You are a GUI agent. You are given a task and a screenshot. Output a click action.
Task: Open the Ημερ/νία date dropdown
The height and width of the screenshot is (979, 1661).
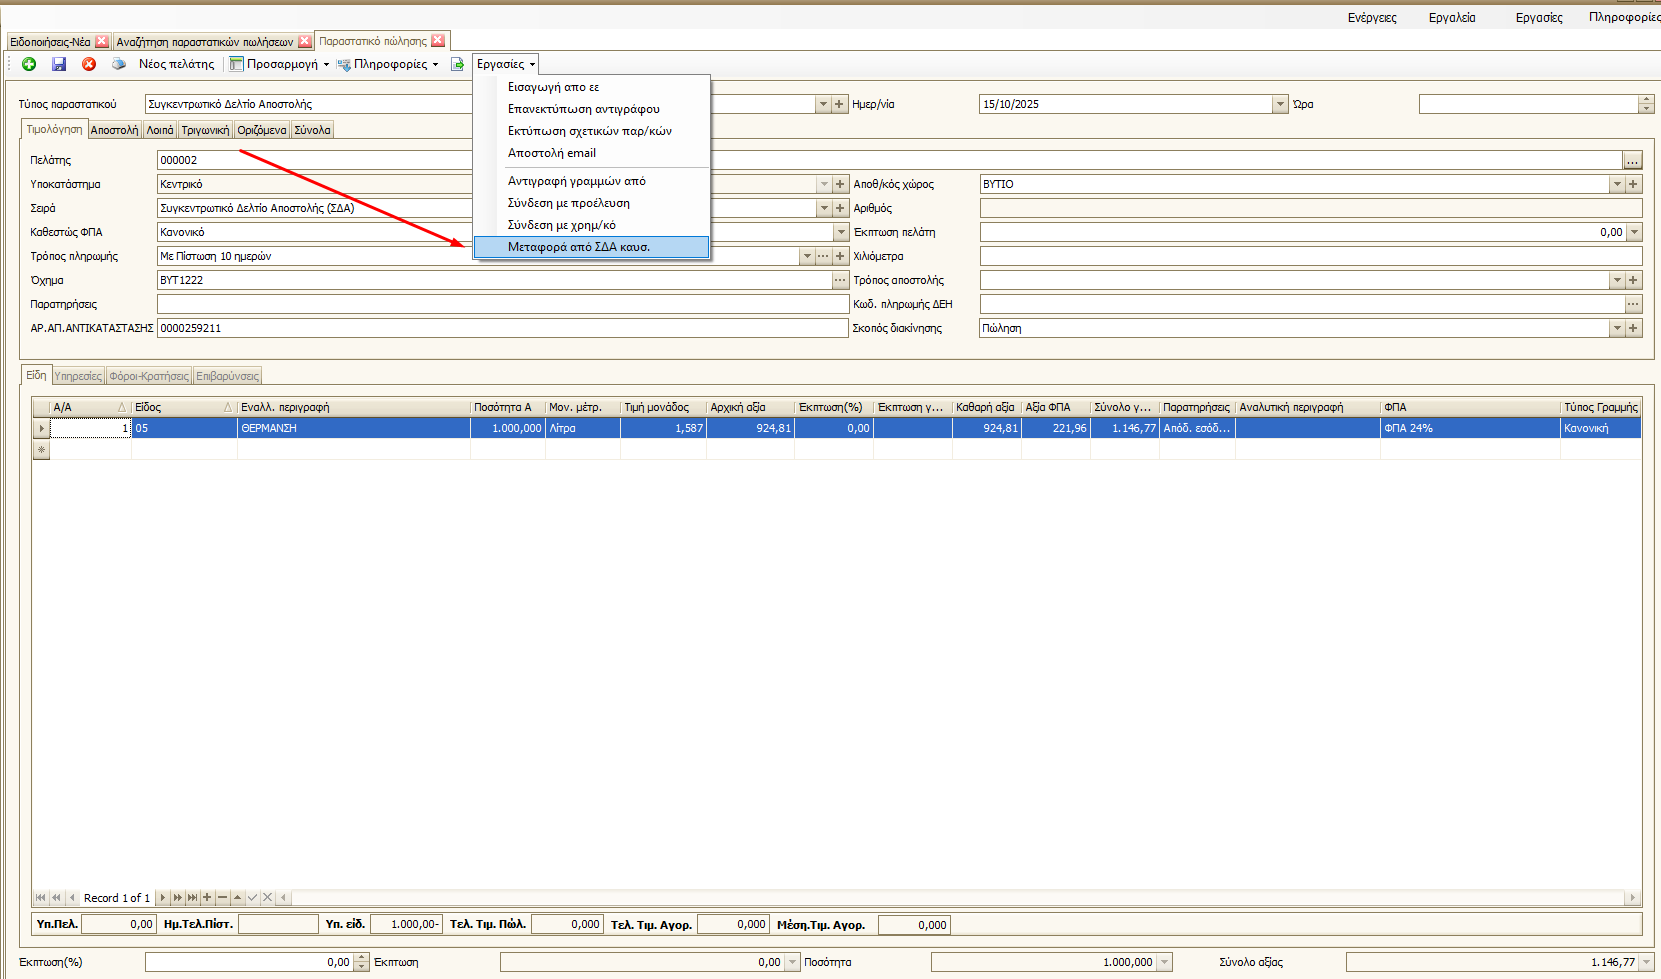(x=1280, y=104)
